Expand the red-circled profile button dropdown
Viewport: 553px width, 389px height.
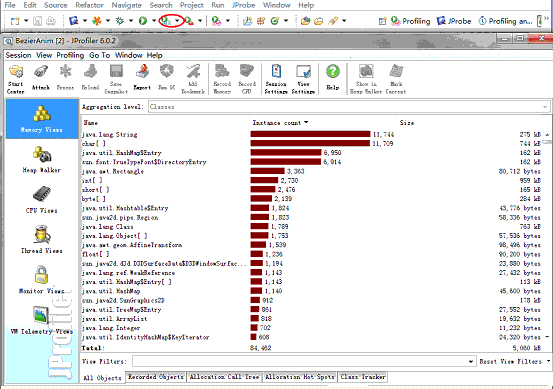(x=177, y=21)
